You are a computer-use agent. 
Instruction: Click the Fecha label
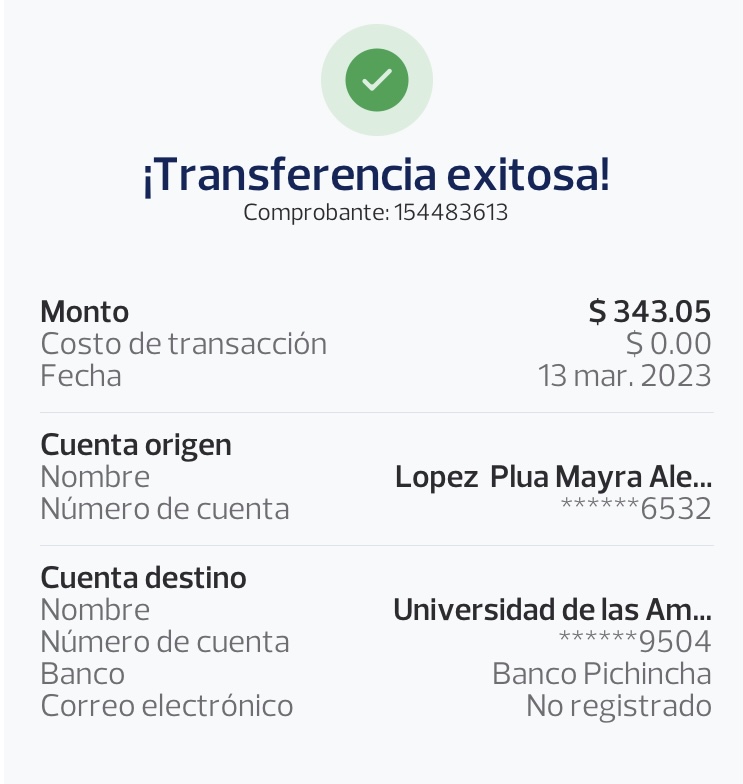80,375
